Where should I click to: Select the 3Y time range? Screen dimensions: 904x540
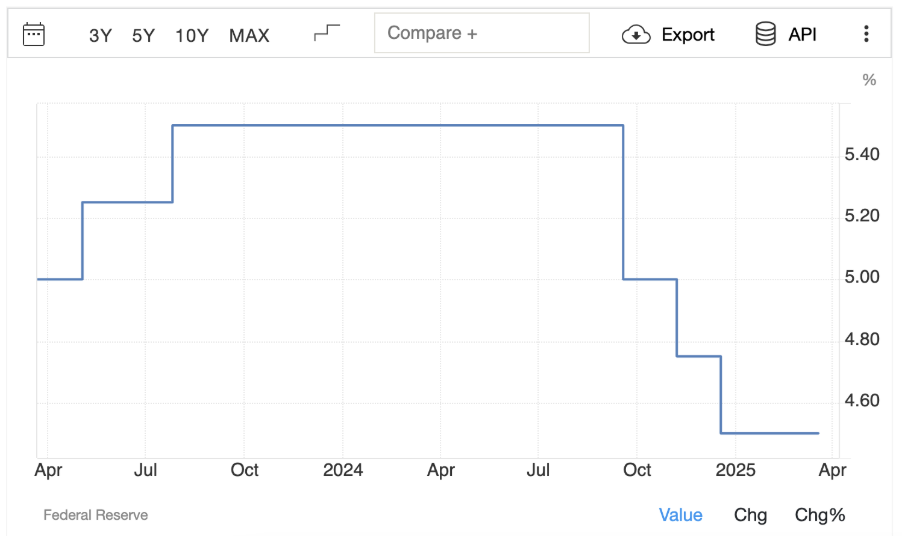coord(100,35)
